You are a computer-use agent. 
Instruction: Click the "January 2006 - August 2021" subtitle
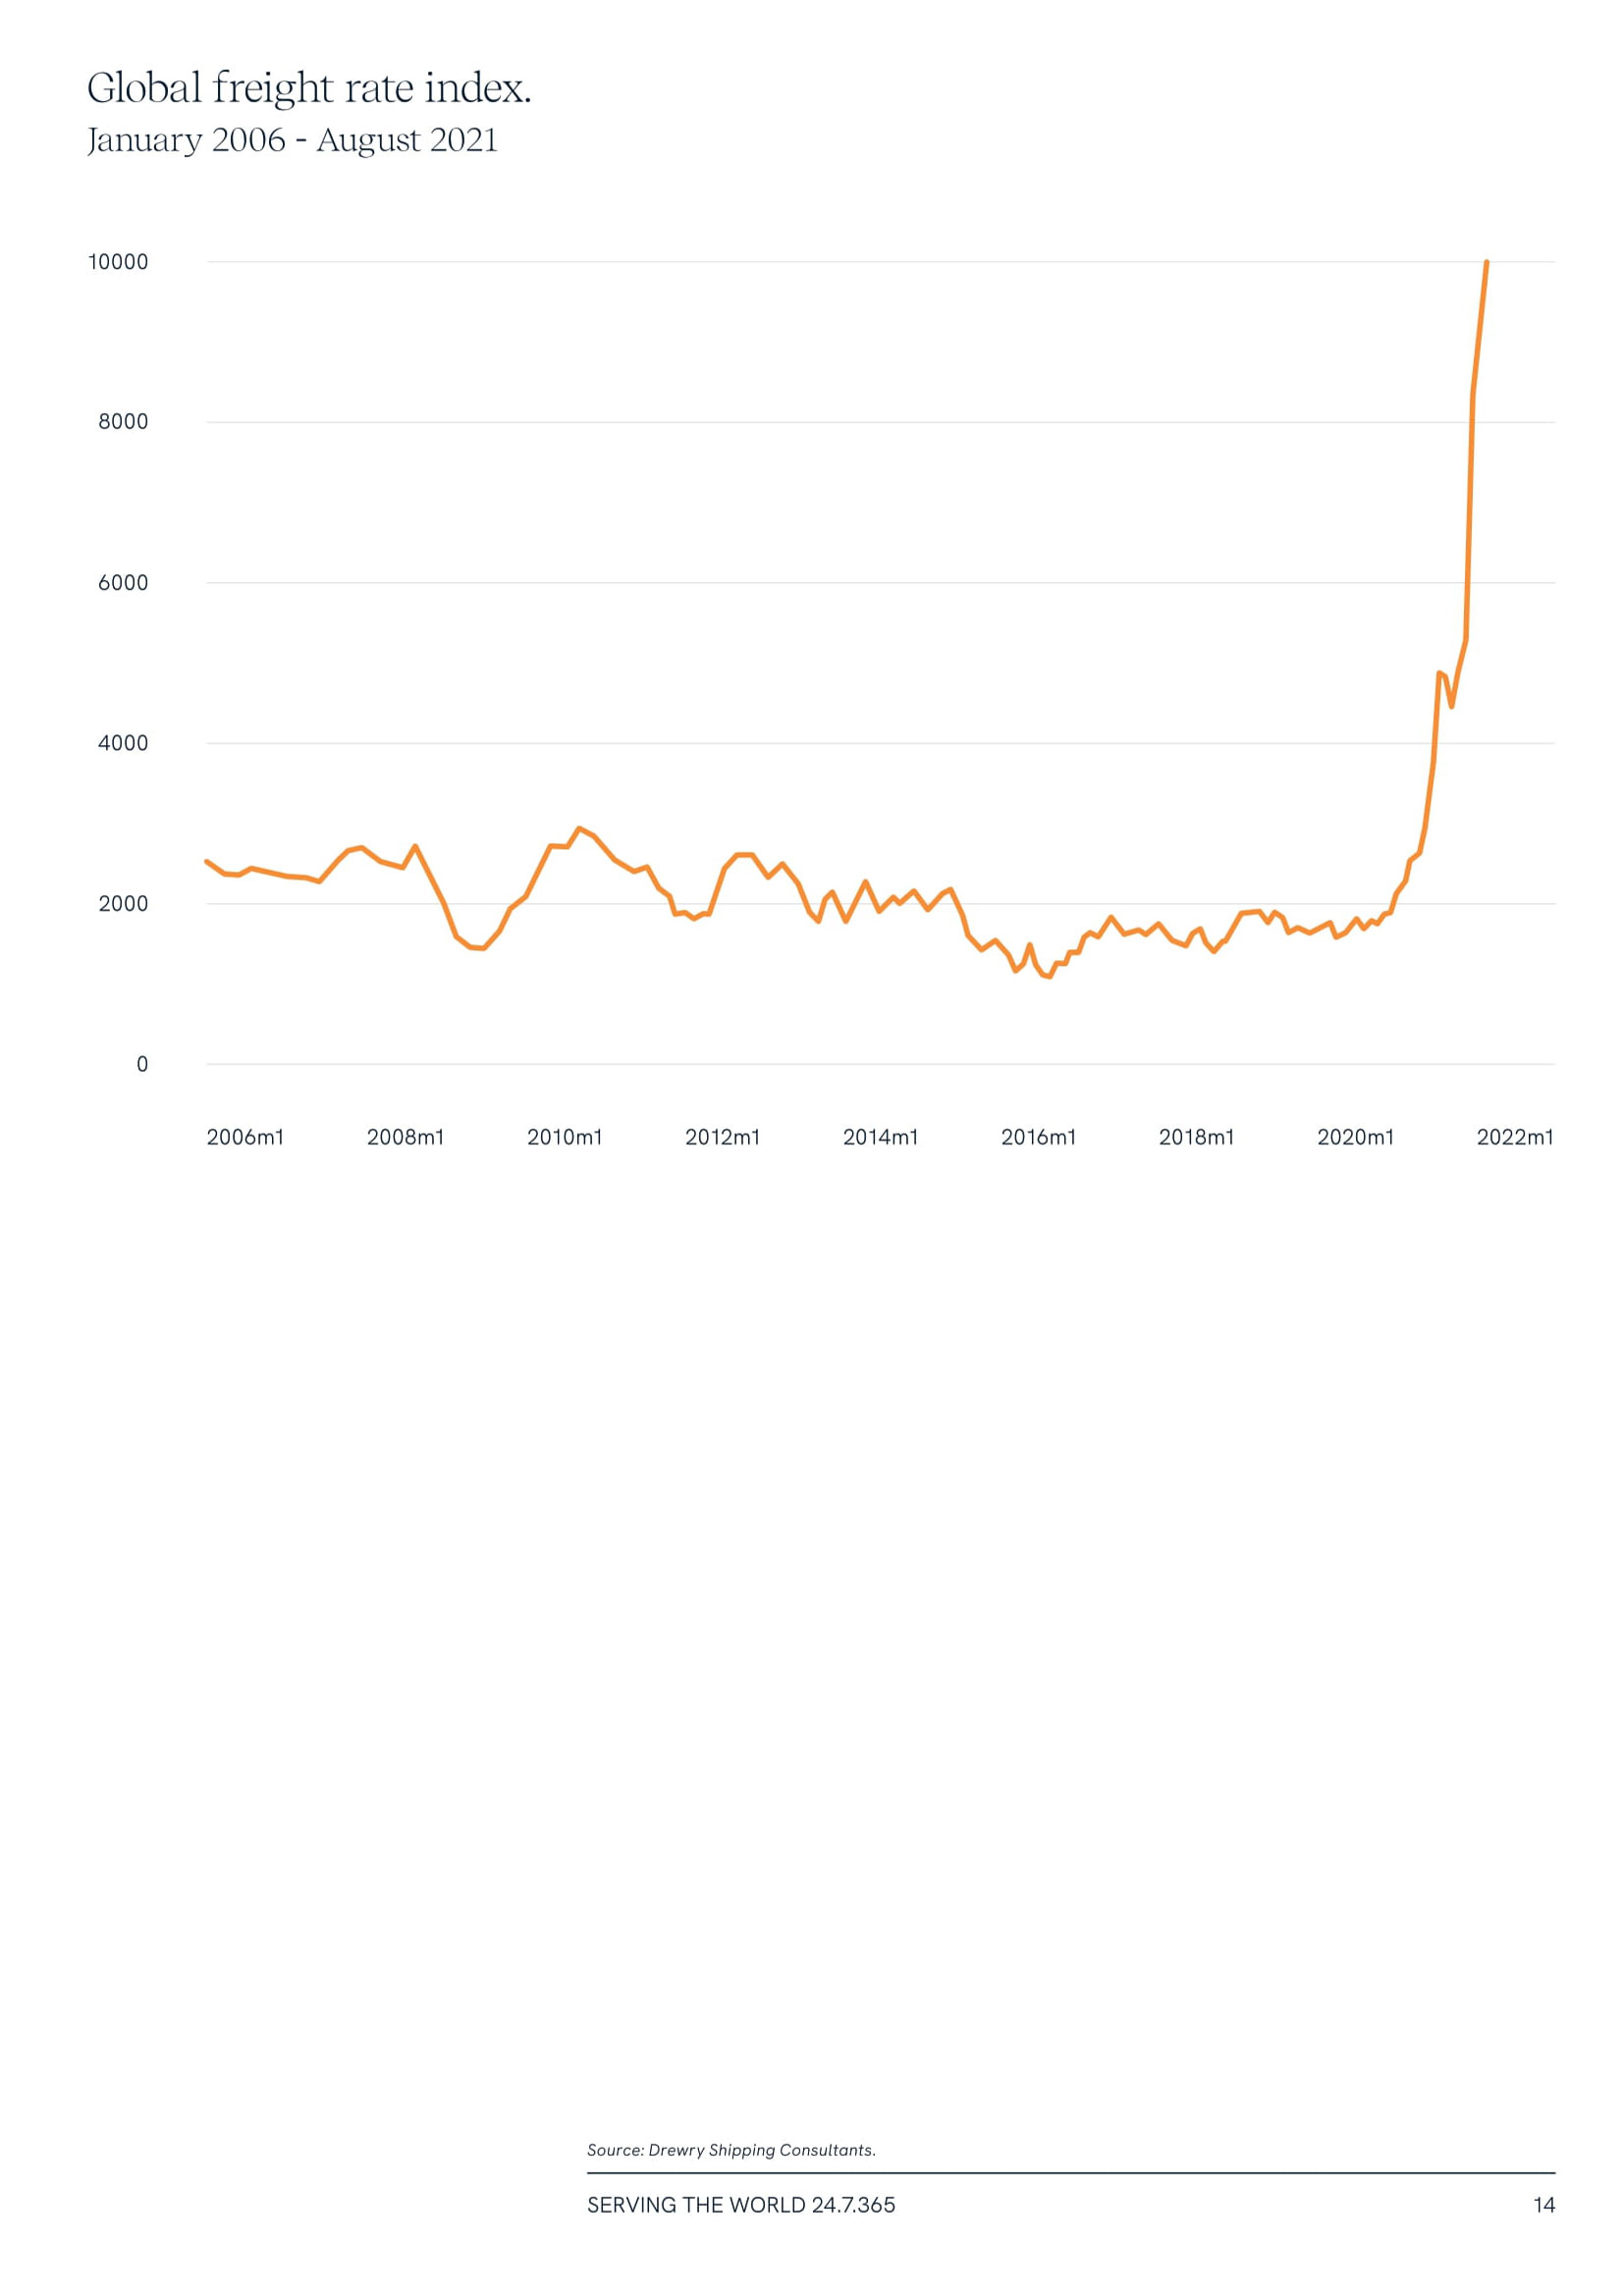tap(292, 140)
